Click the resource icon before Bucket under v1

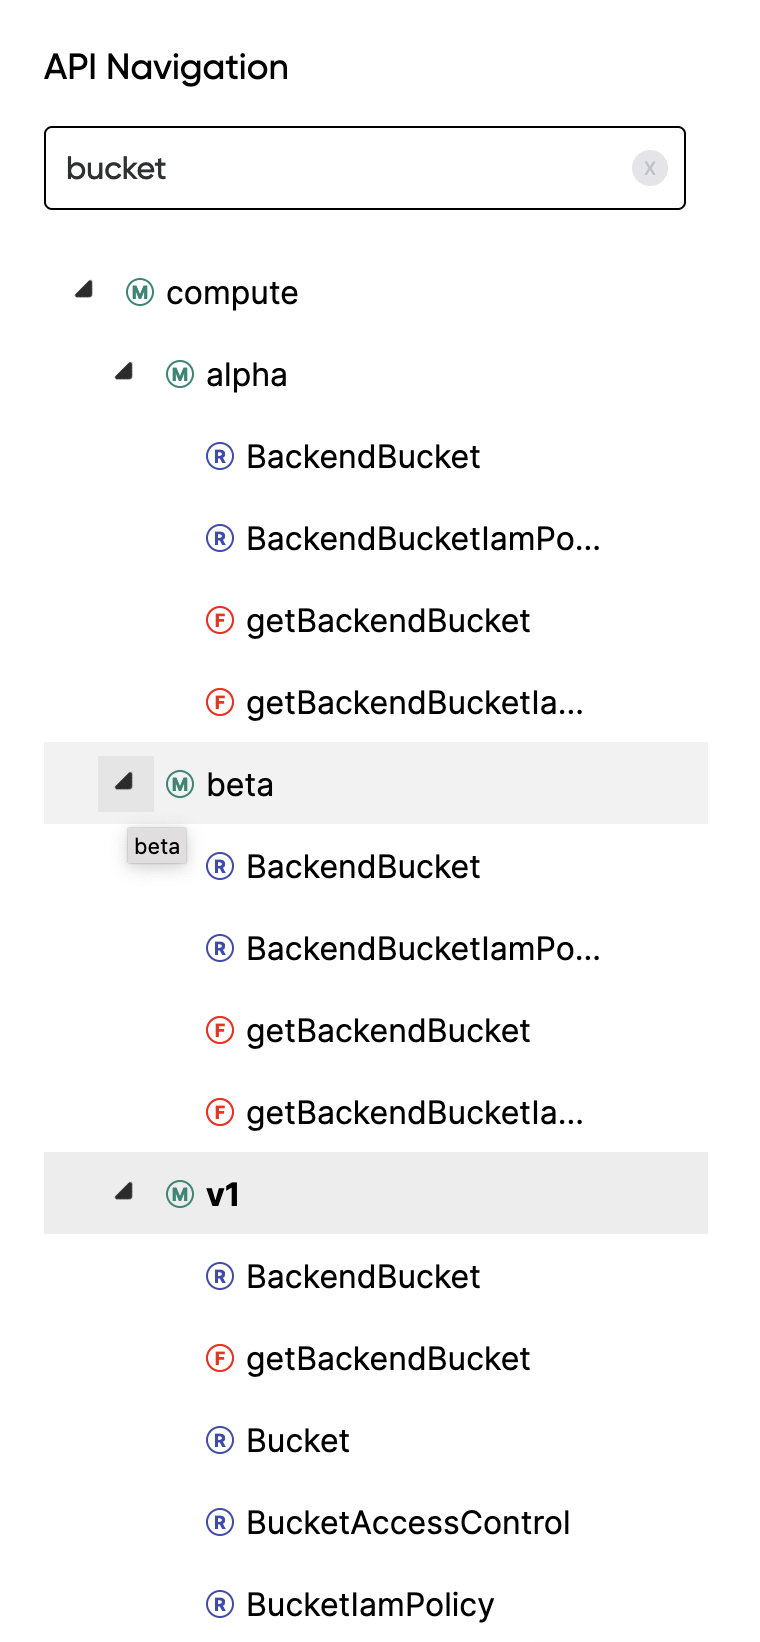click(x=219, y=1440)
